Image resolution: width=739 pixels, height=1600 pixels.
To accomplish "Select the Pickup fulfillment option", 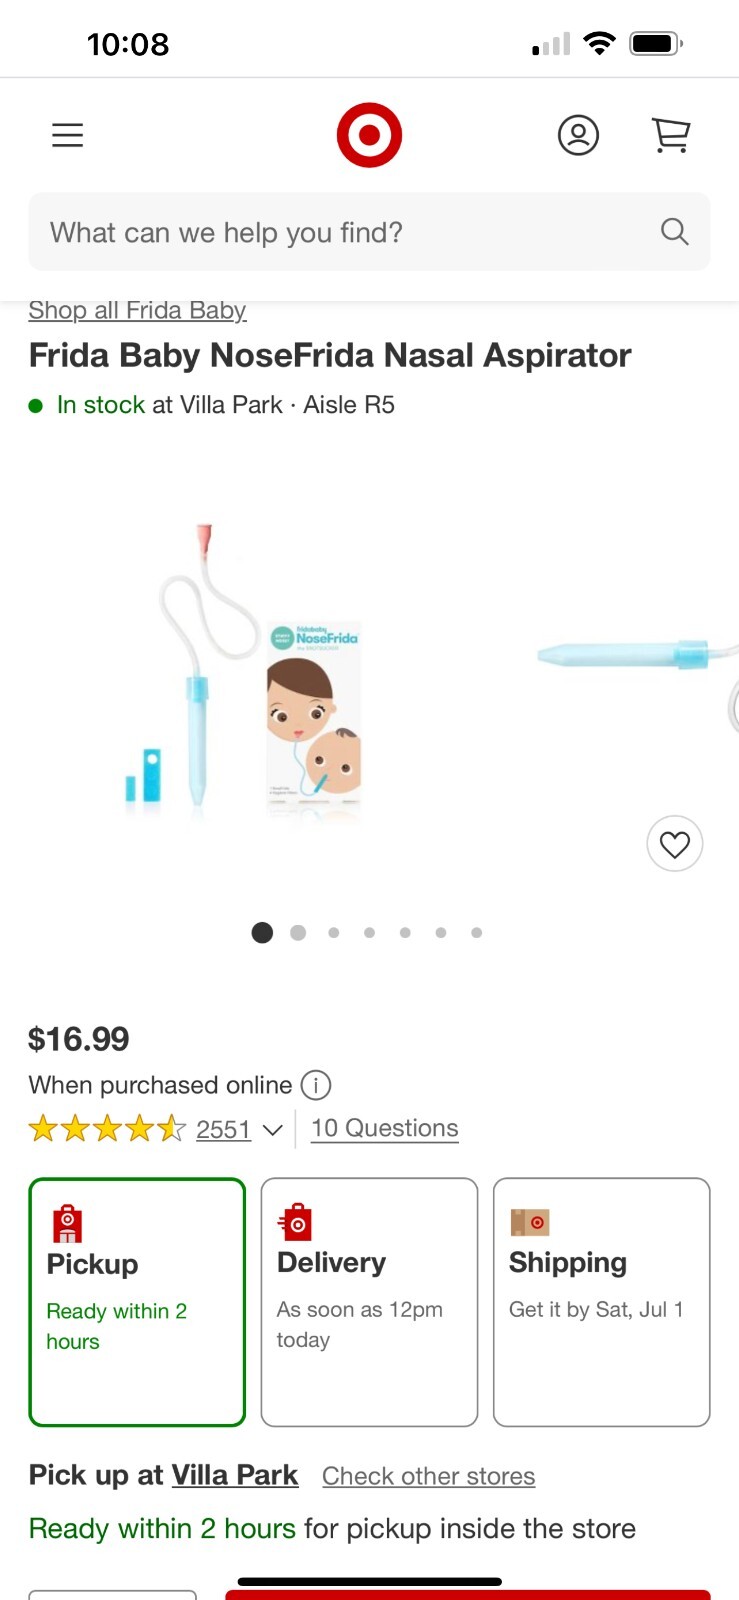I will [138, 1301].
